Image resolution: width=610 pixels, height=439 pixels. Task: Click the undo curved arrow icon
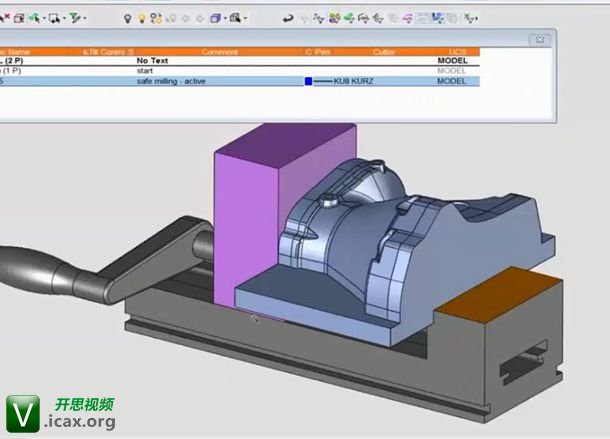pyautogui.click(x=288, y=18)
